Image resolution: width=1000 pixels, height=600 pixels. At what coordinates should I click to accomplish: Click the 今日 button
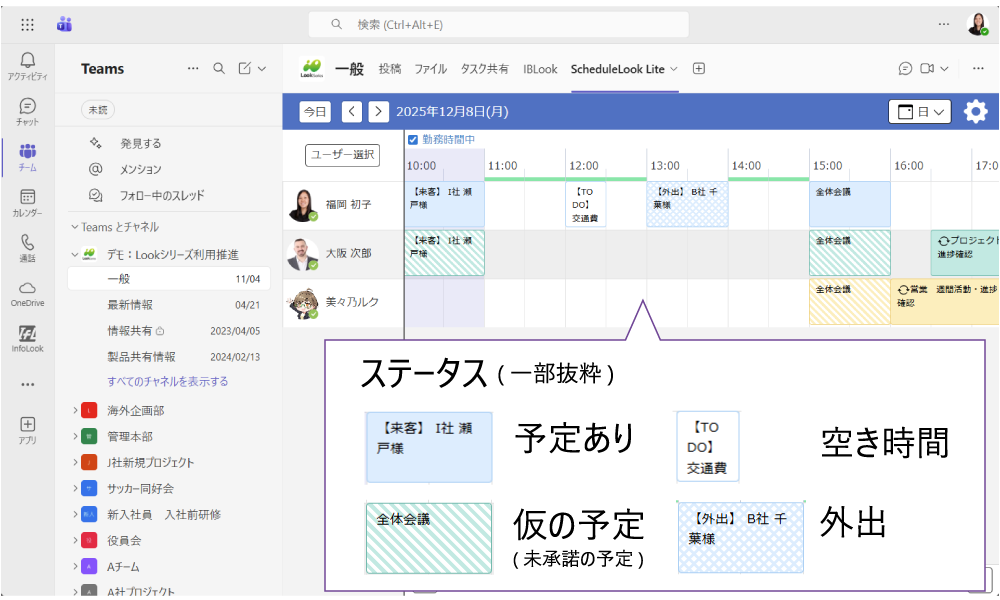(315, 112)
